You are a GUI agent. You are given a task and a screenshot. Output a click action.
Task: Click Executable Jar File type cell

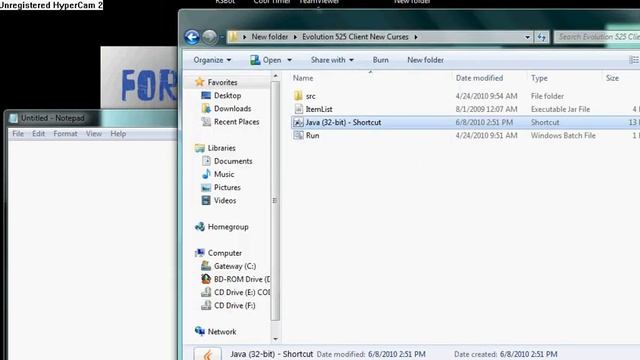coord(560,109)
